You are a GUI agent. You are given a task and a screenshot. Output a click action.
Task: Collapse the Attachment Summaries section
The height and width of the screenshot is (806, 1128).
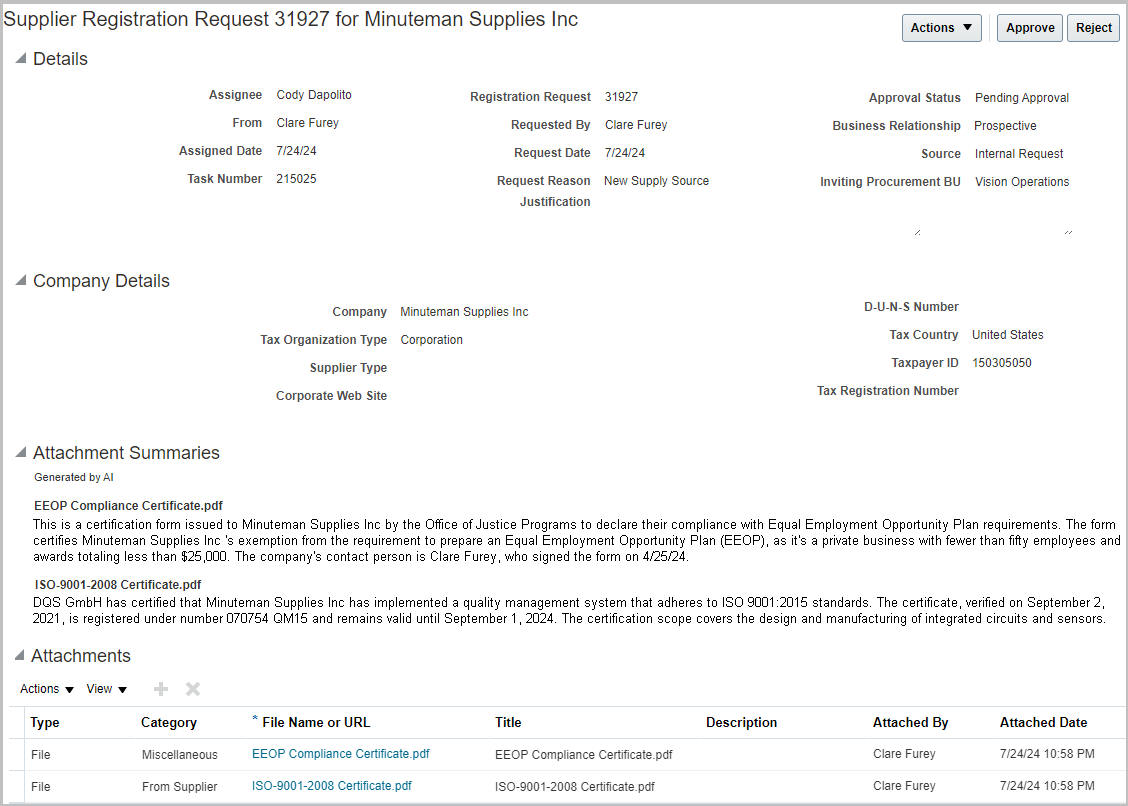[x=21, y=452]
